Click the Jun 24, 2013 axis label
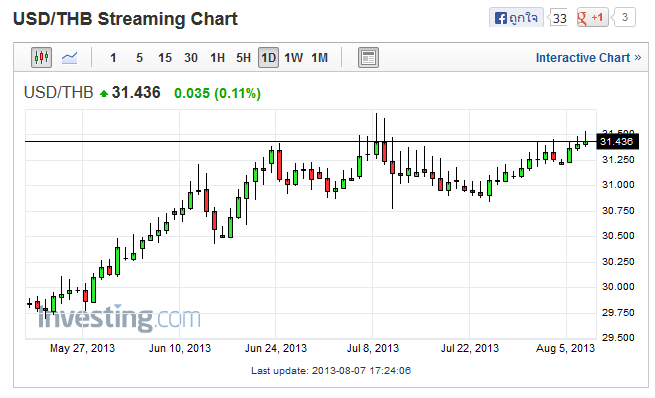 276,348
